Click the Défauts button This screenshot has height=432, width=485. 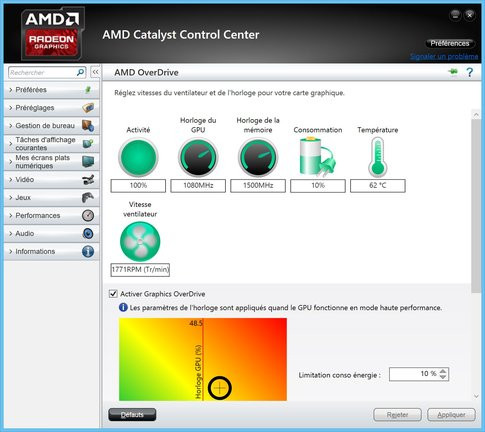132,415
